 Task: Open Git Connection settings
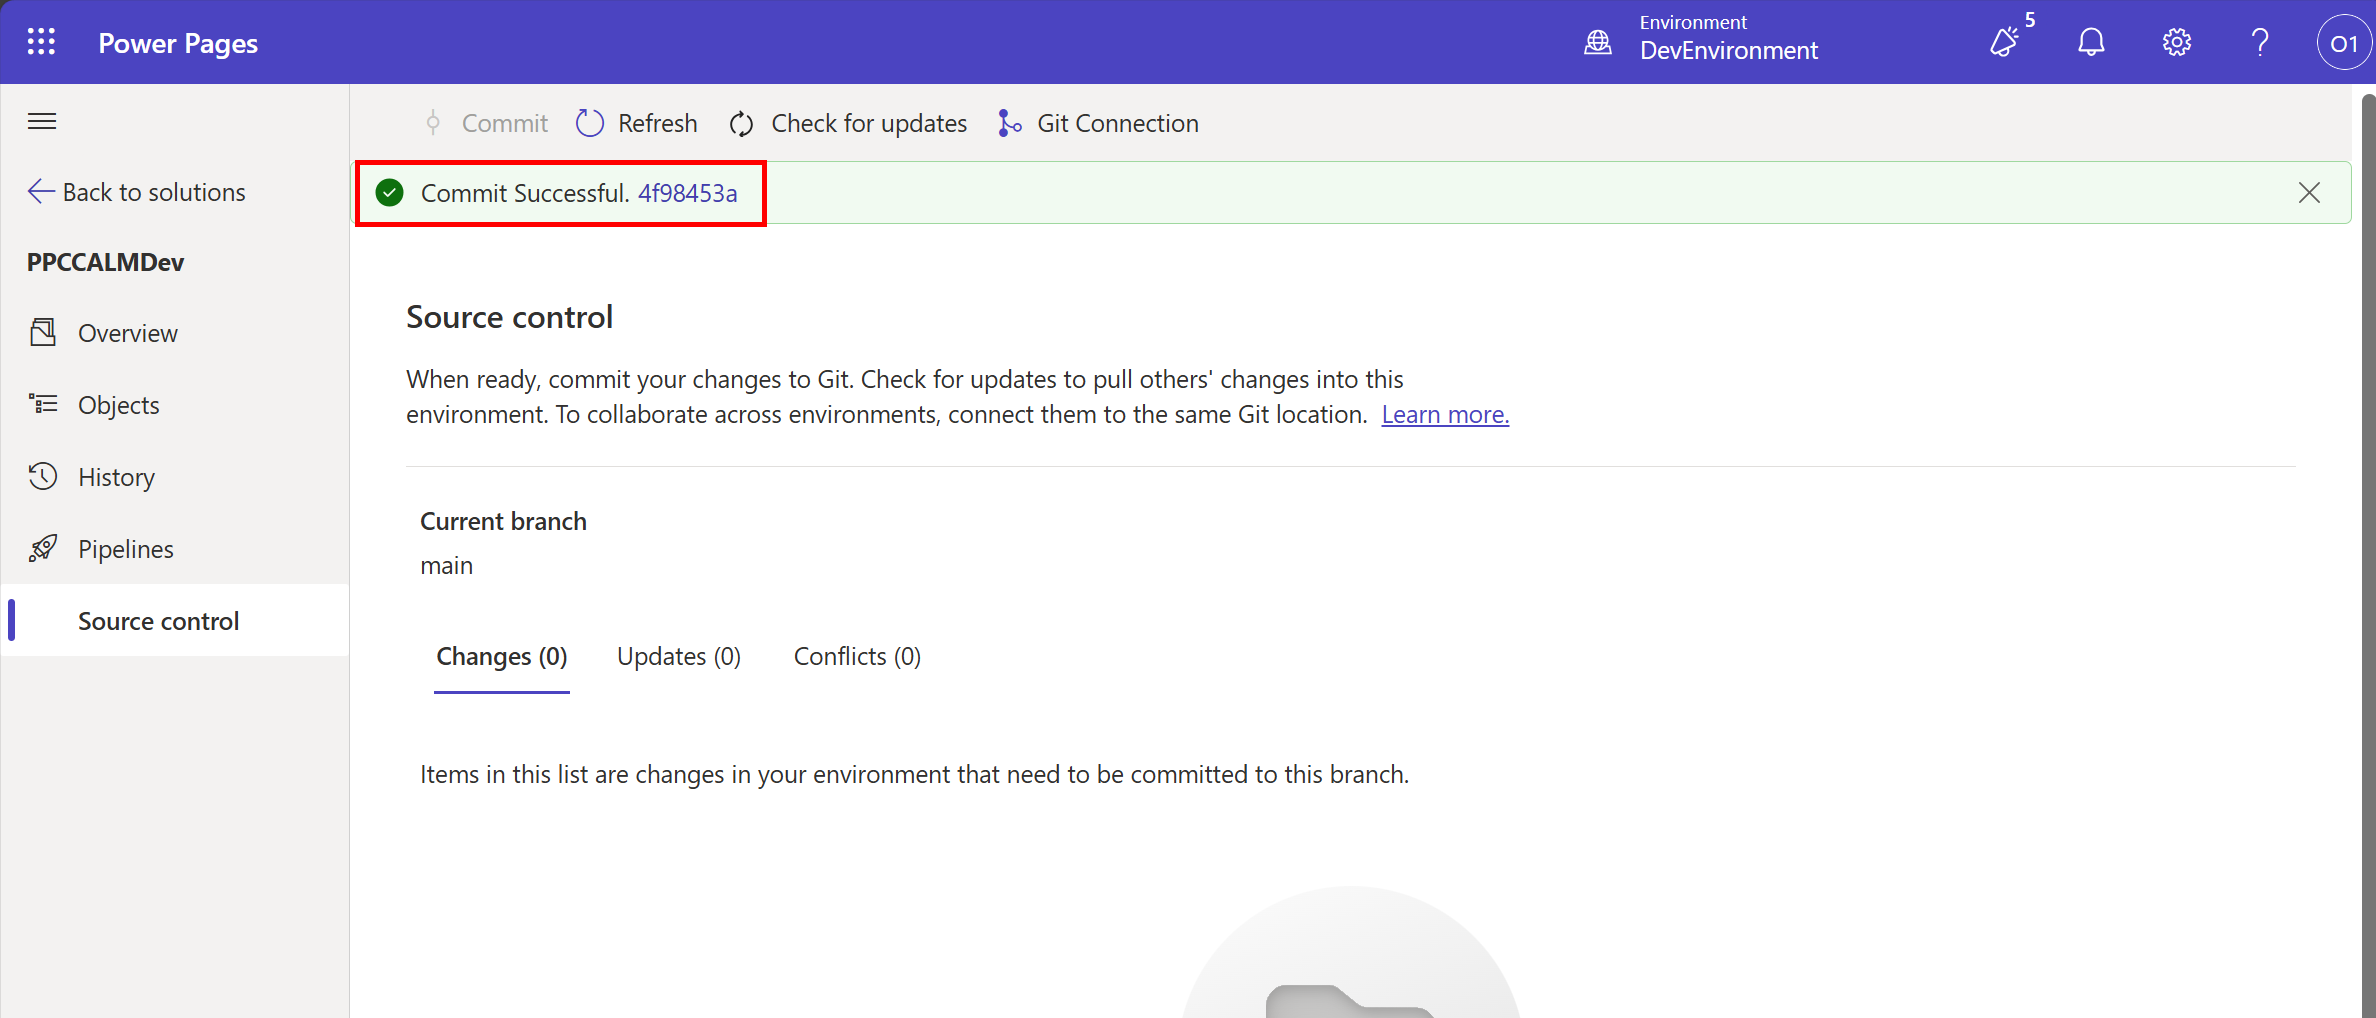point(1008,122)
